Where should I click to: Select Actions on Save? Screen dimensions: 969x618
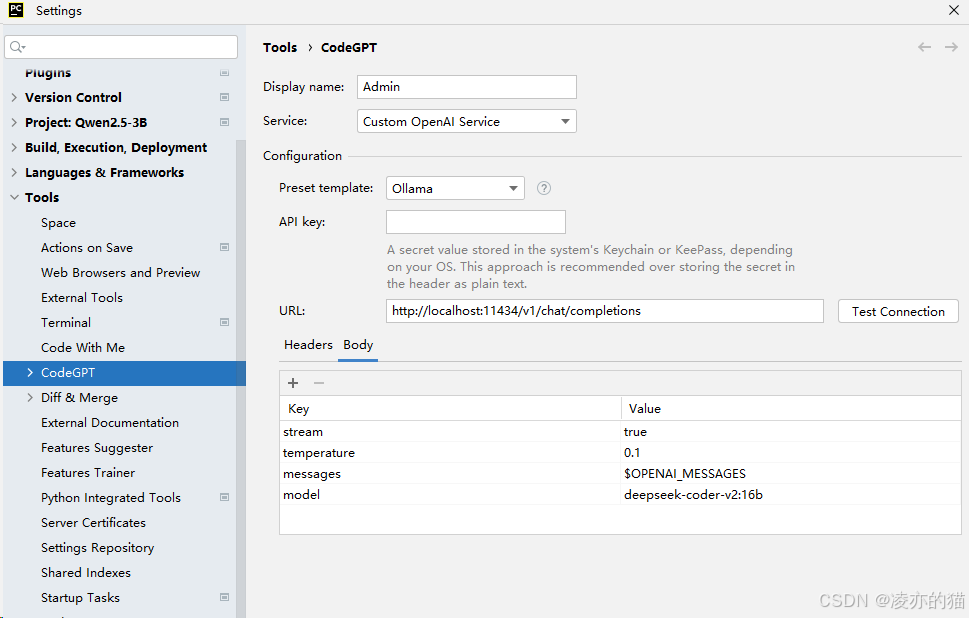pos(87,247)
